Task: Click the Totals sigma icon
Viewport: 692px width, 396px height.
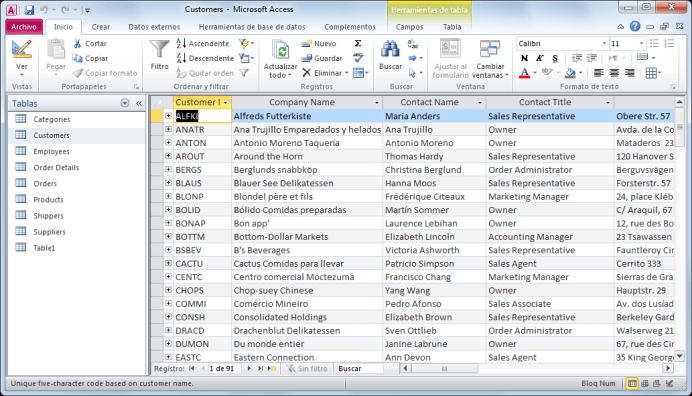Action: click(358, 43)
